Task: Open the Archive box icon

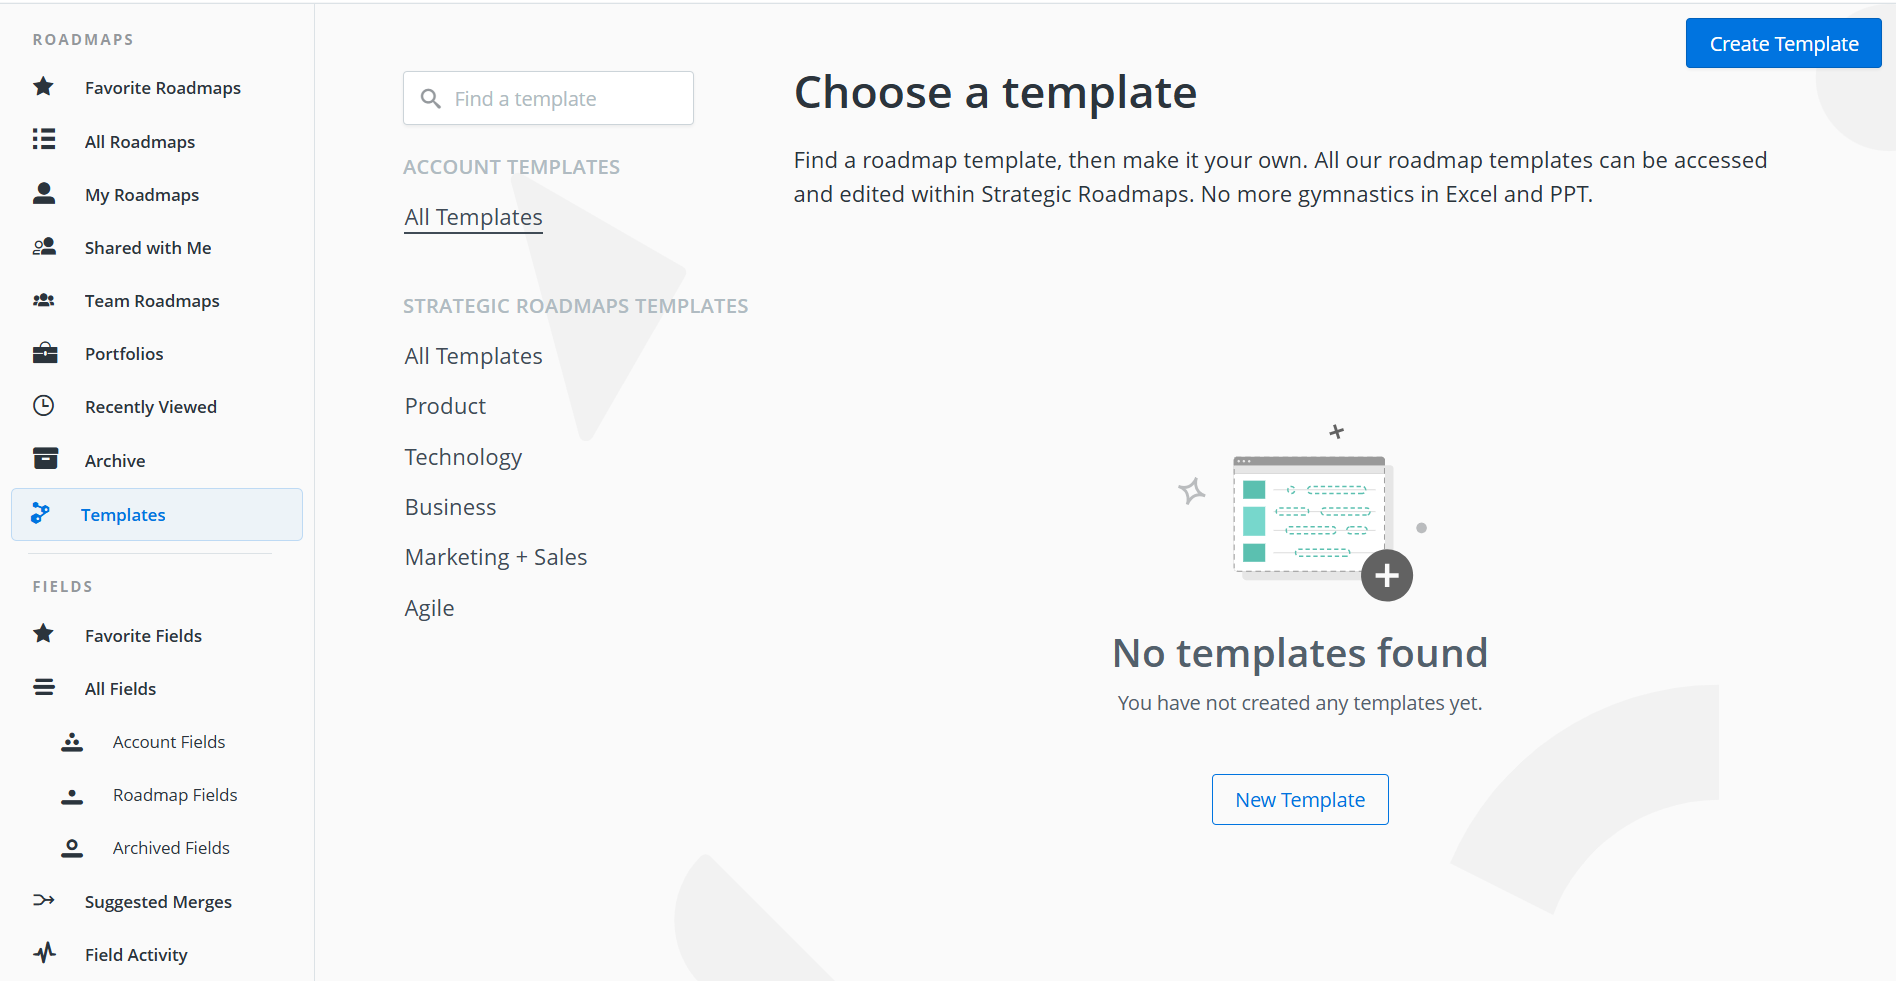Action: point(43,459)
